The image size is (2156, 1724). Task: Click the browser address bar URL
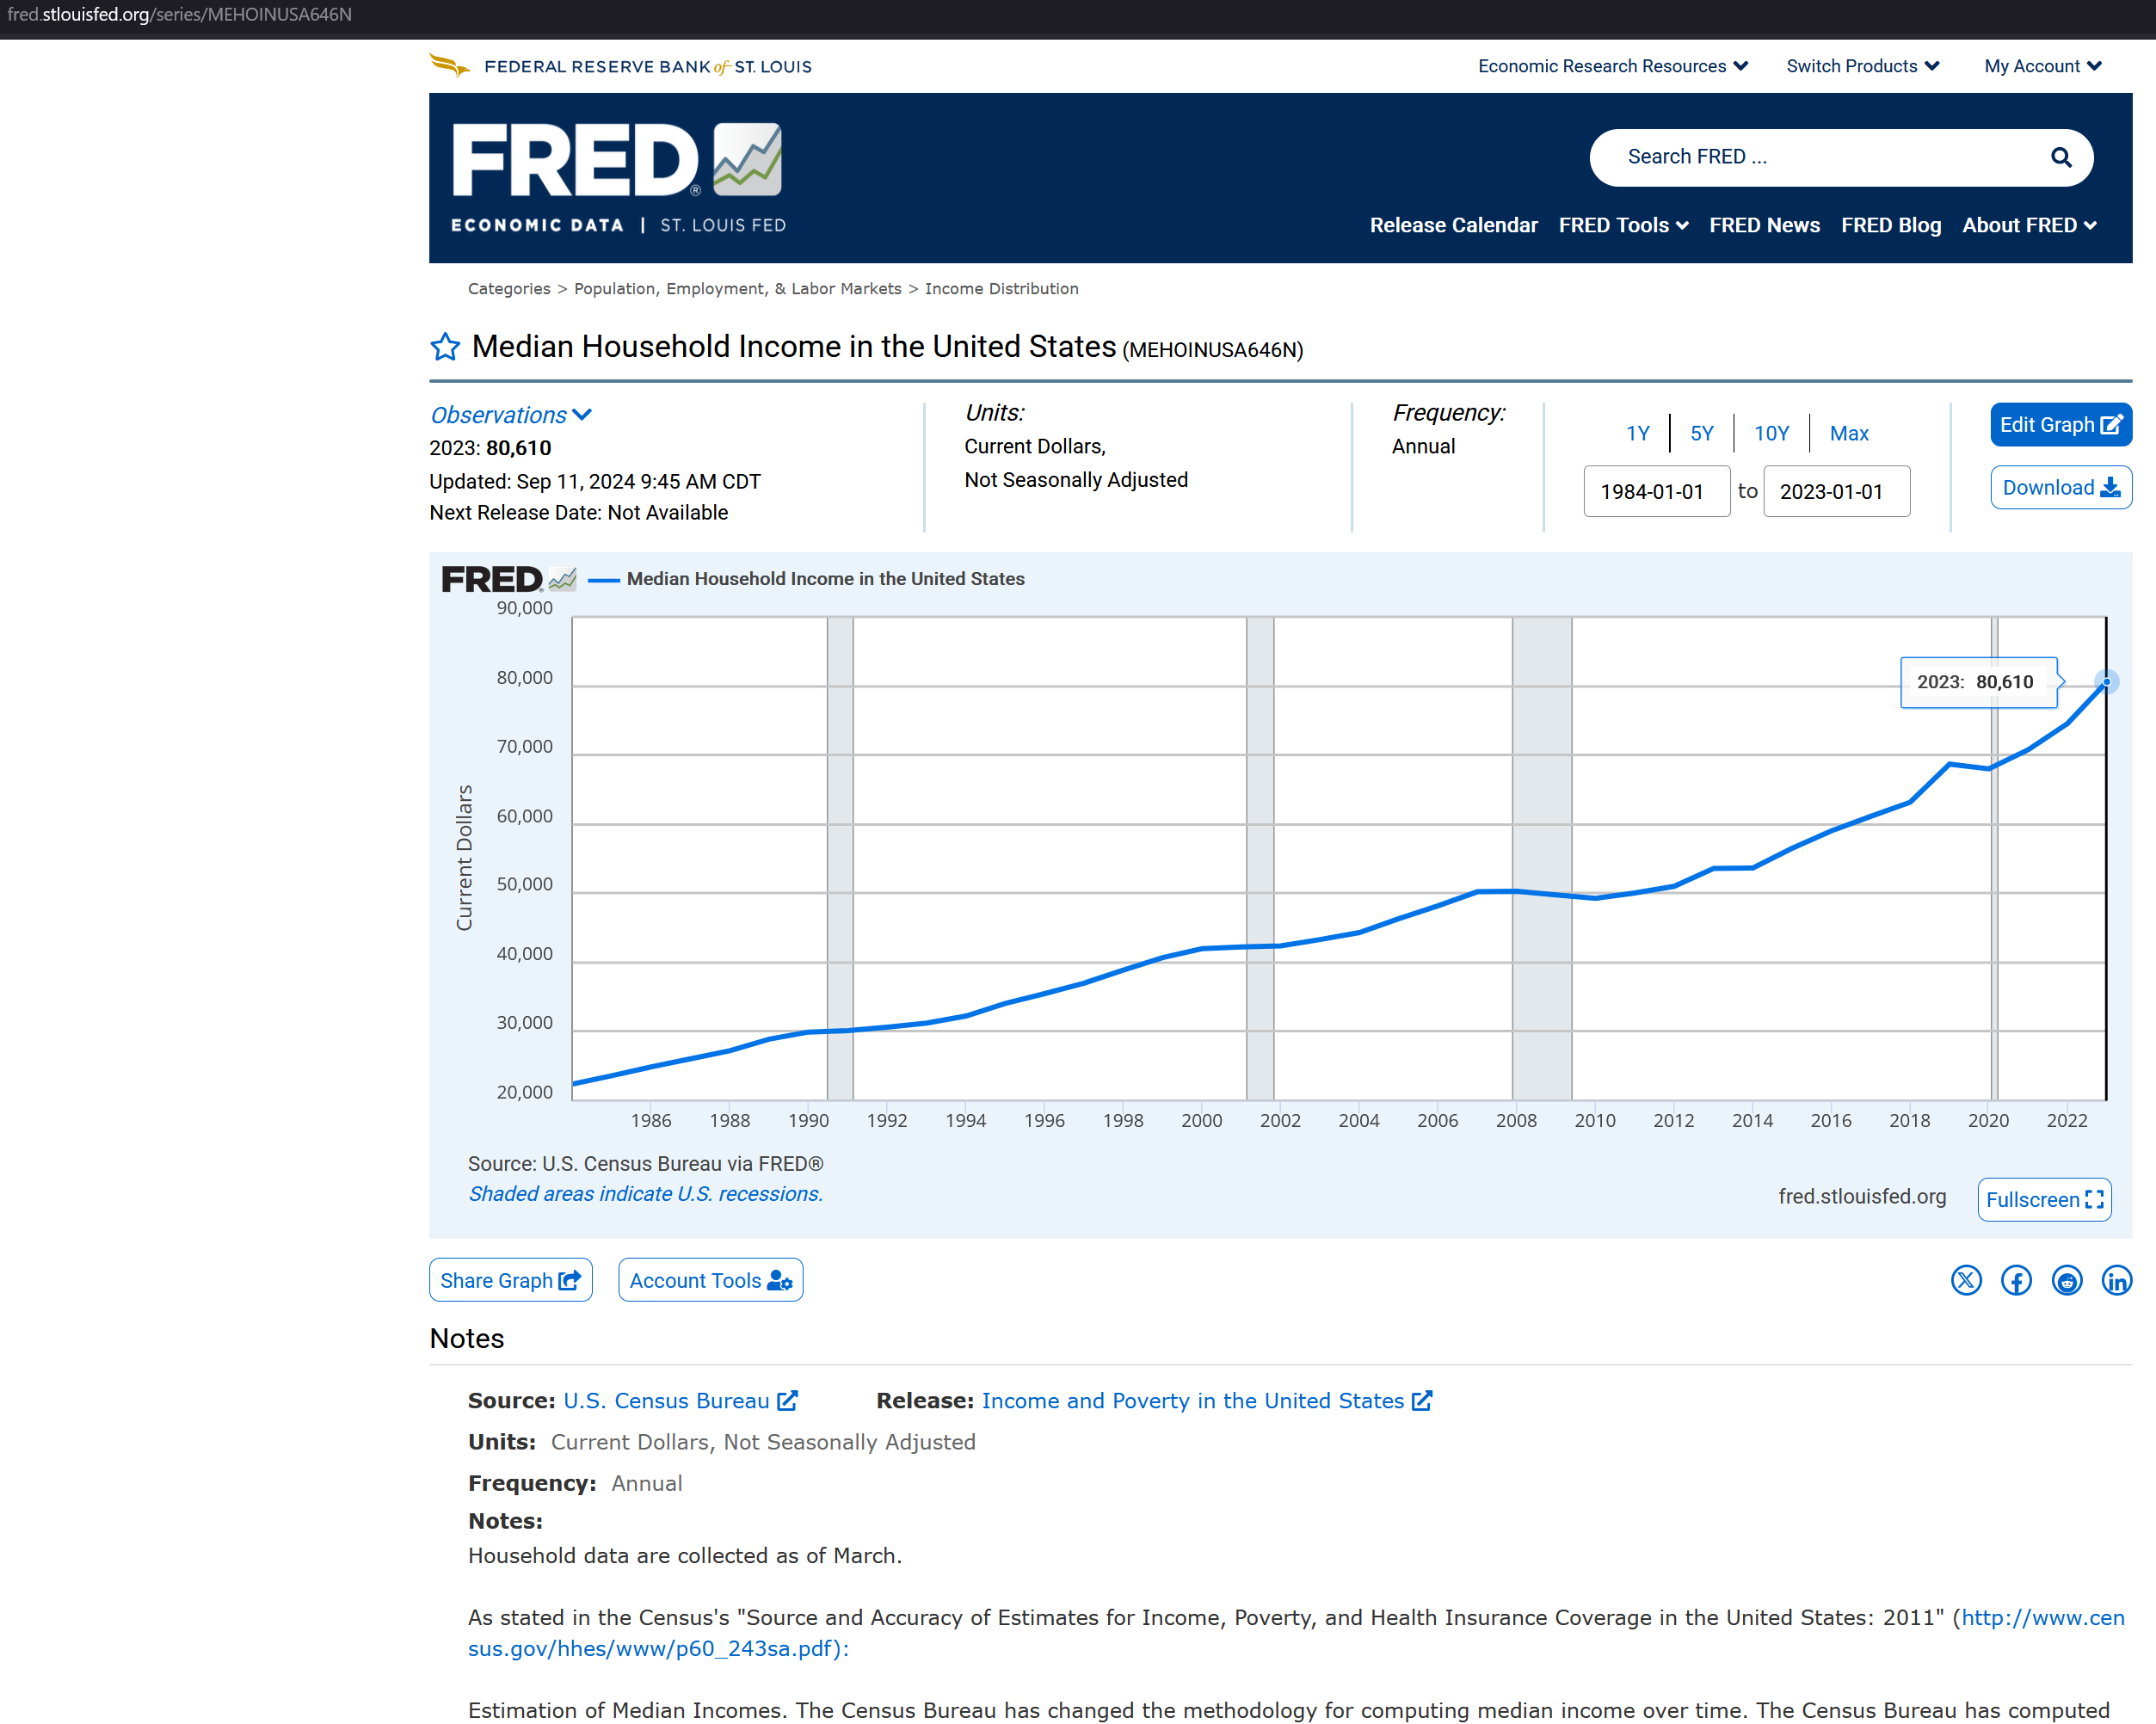[180, 14]
